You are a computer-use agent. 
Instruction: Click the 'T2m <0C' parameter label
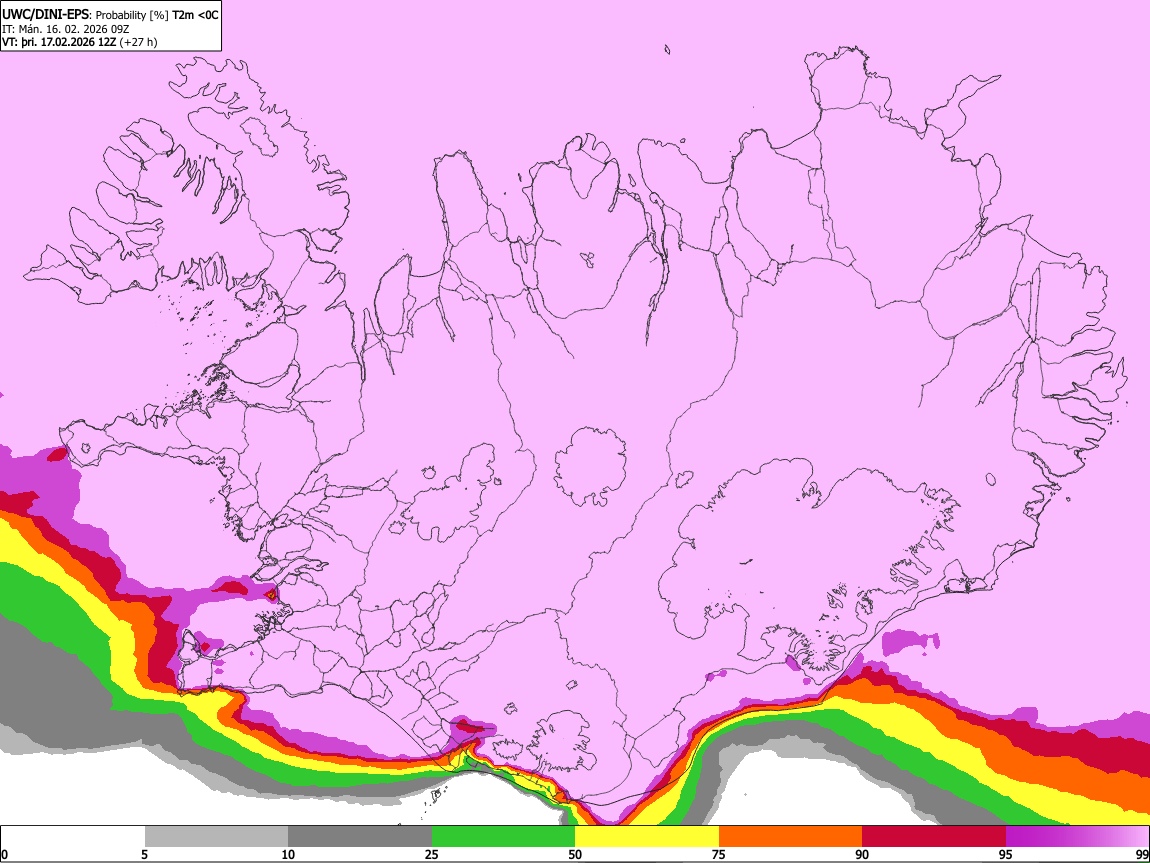click(x=195, y=15)
